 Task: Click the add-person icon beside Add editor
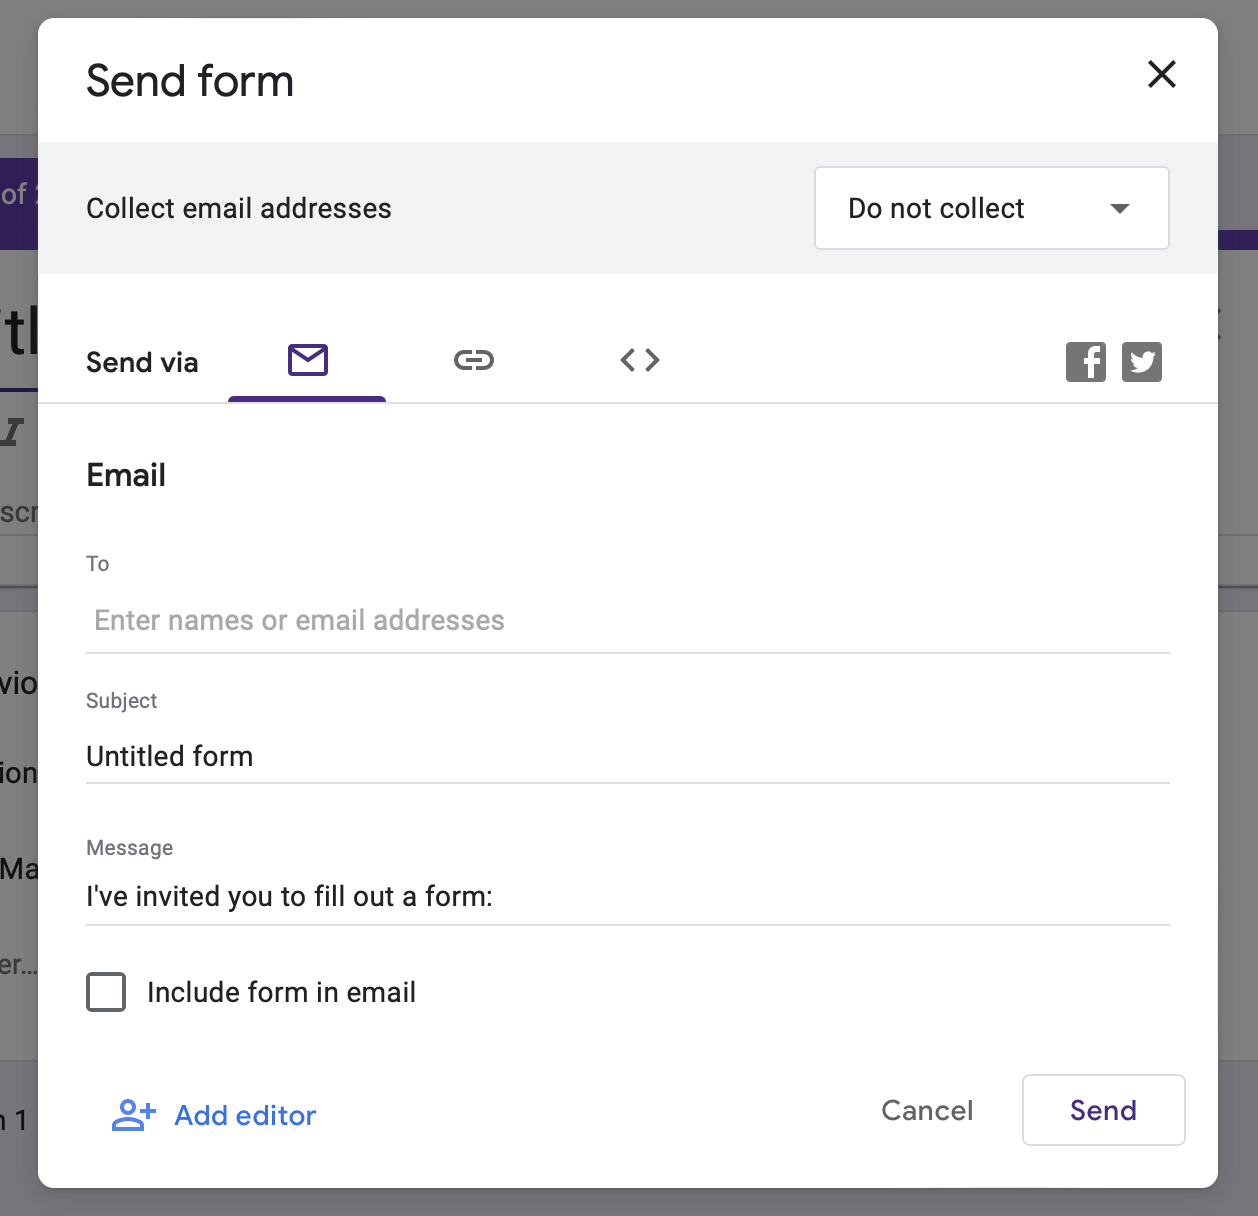[x=134, y=1115]
